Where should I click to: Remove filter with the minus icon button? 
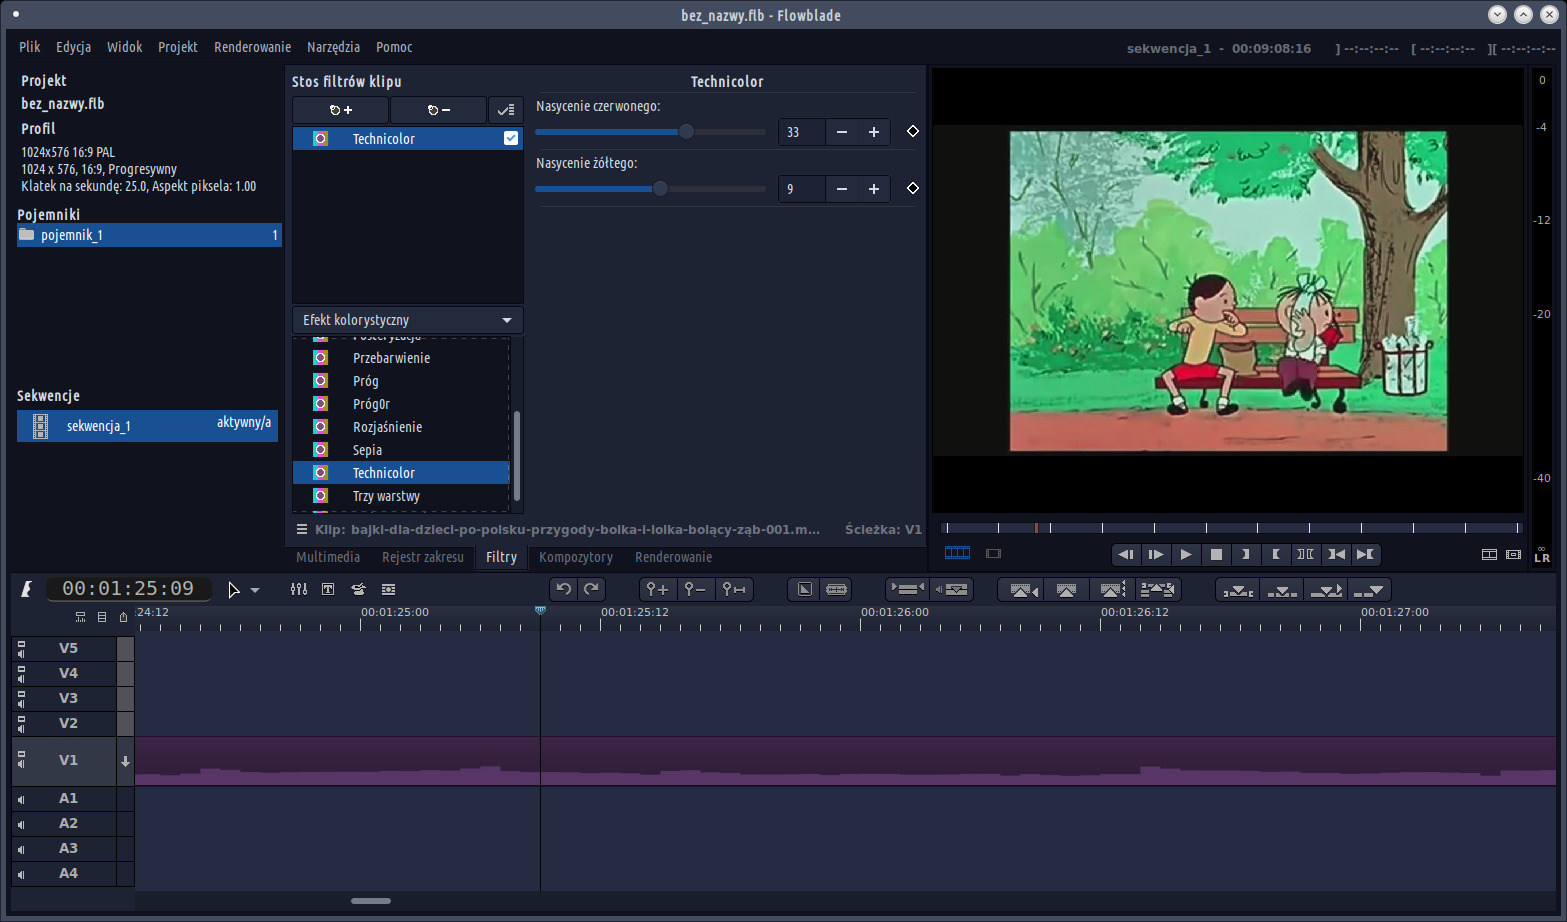click(x=439, y=110)
